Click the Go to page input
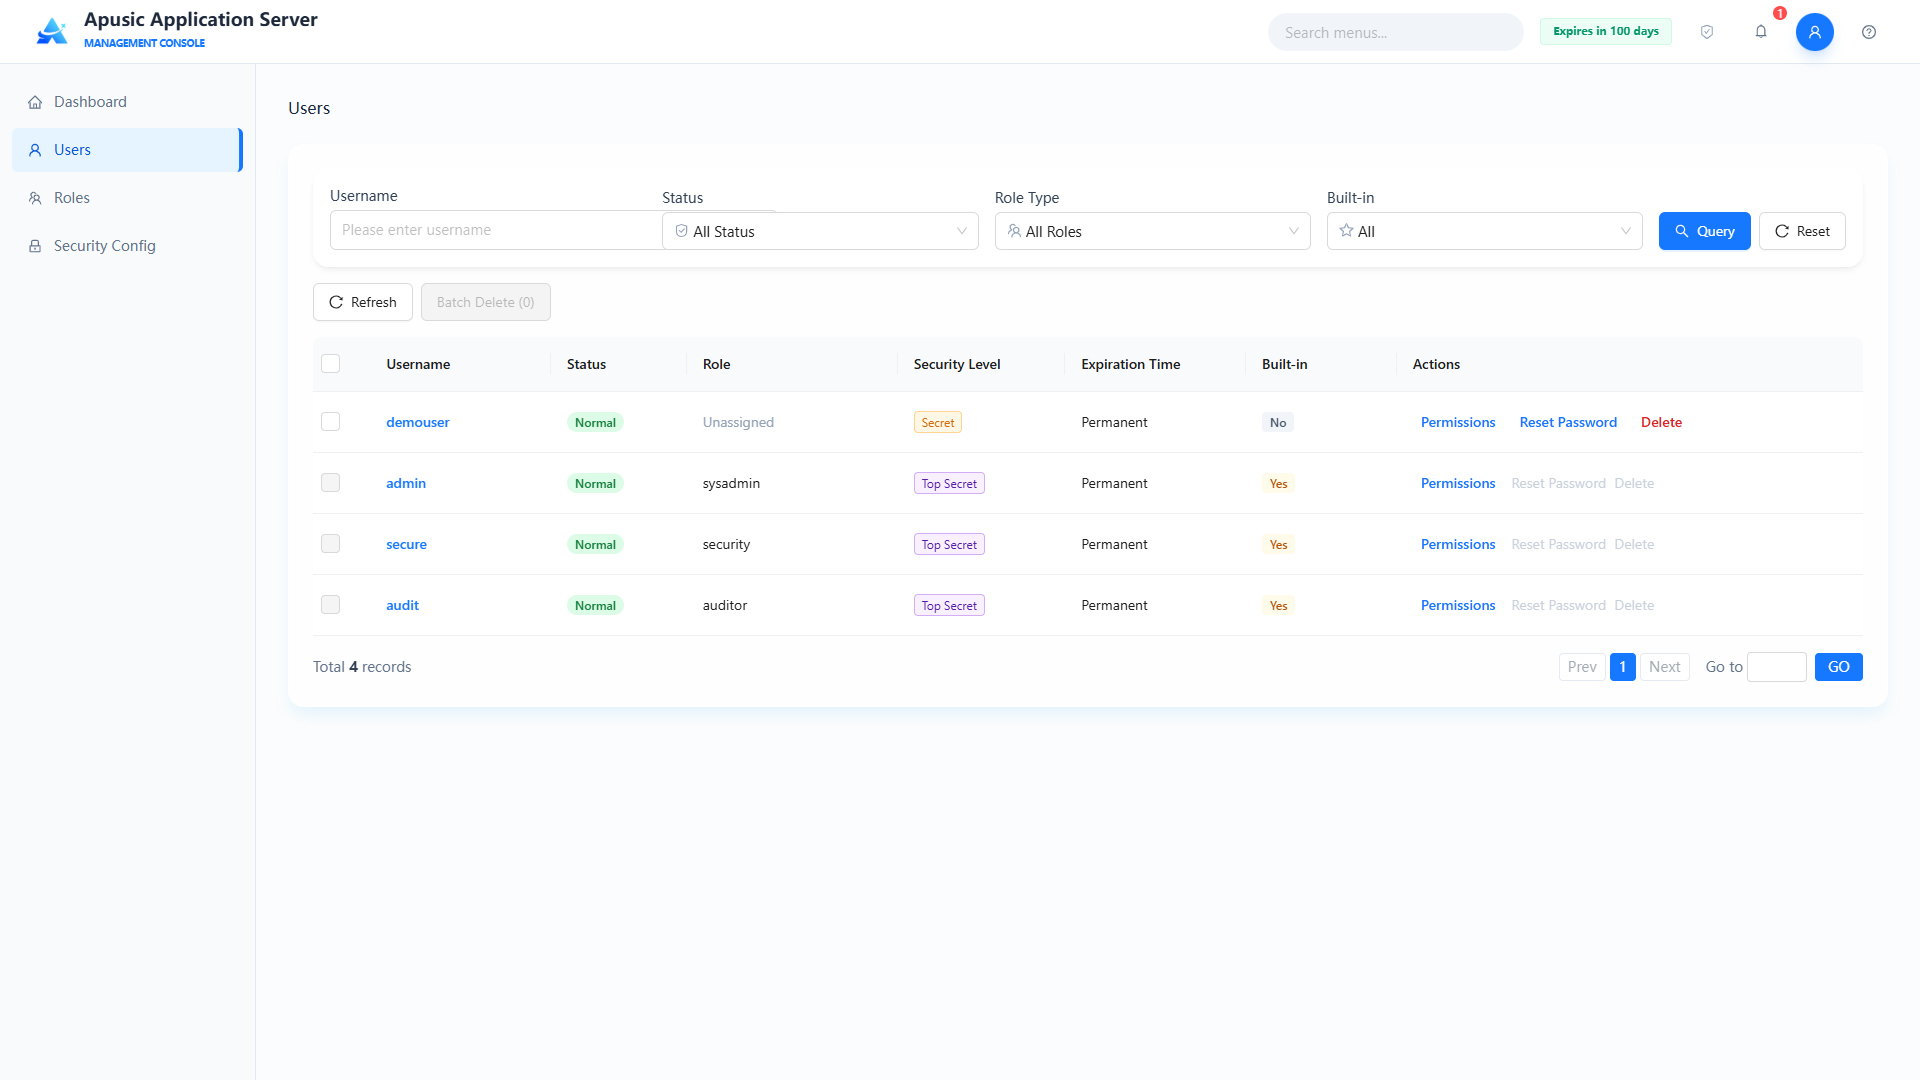1920x1080 pixels. pyautogui.click(x=1776, y=667)
